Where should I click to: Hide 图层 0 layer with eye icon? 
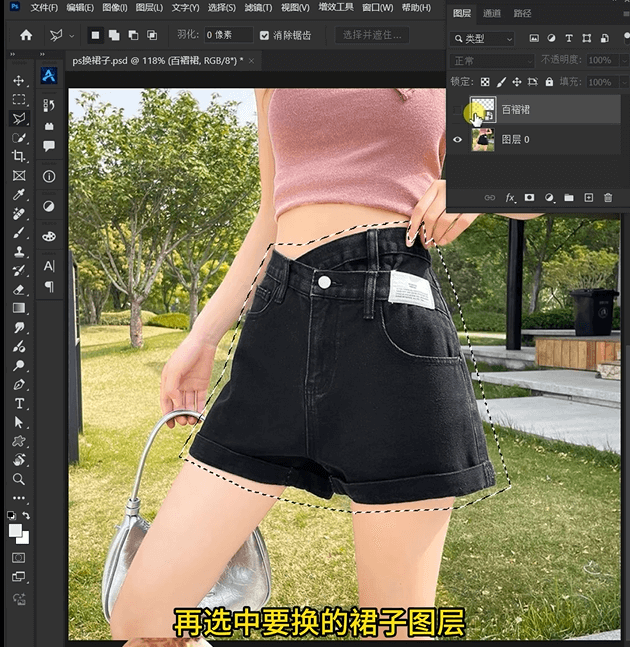pos(457,139)
